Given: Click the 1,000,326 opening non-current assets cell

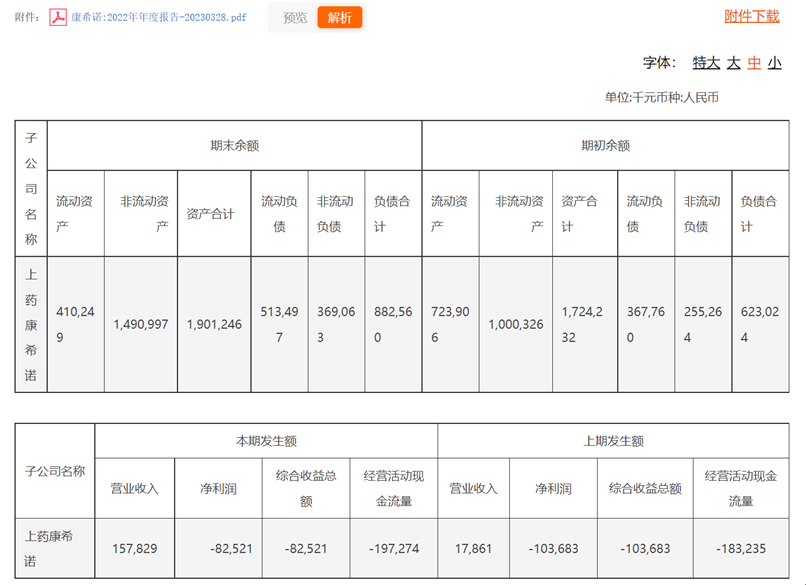Looking at the screenshot, I should pyautogui.click(x=515, y=325).
